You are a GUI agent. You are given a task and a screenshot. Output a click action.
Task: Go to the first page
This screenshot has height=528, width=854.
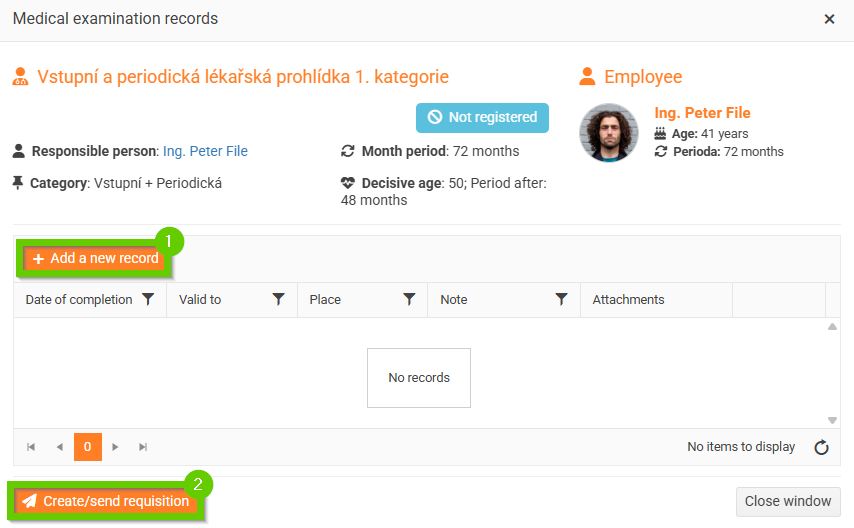point(31,447)
